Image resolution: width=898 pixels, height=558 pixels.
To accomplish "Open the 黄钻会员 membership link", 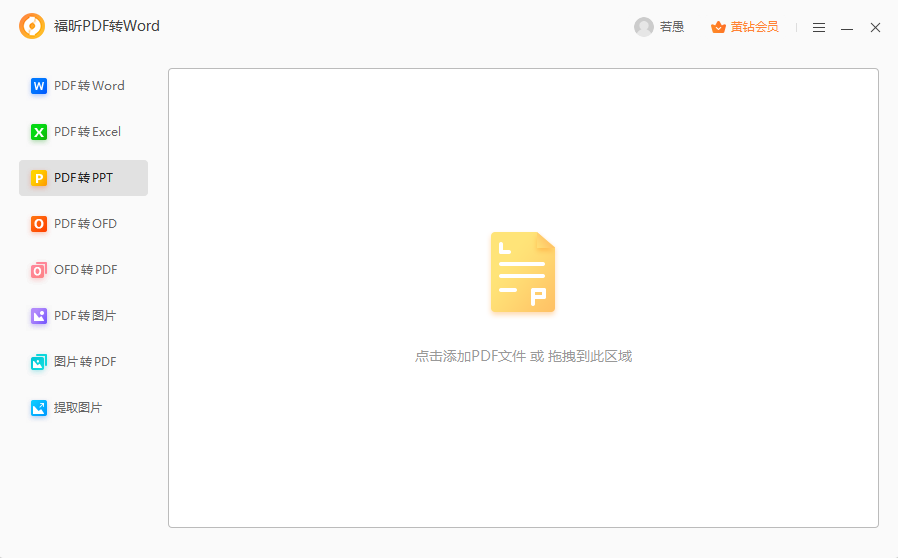I will pos(754,27).
